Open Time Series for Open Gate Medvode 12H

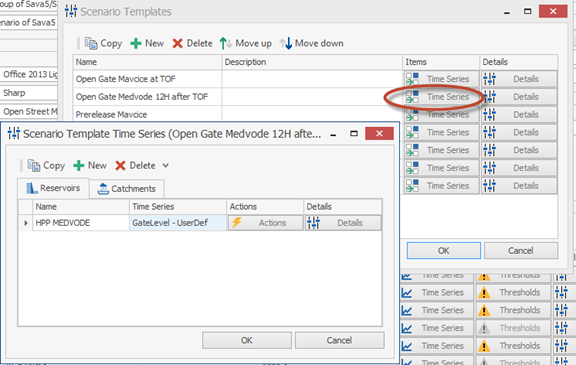(x=442, y=97)
